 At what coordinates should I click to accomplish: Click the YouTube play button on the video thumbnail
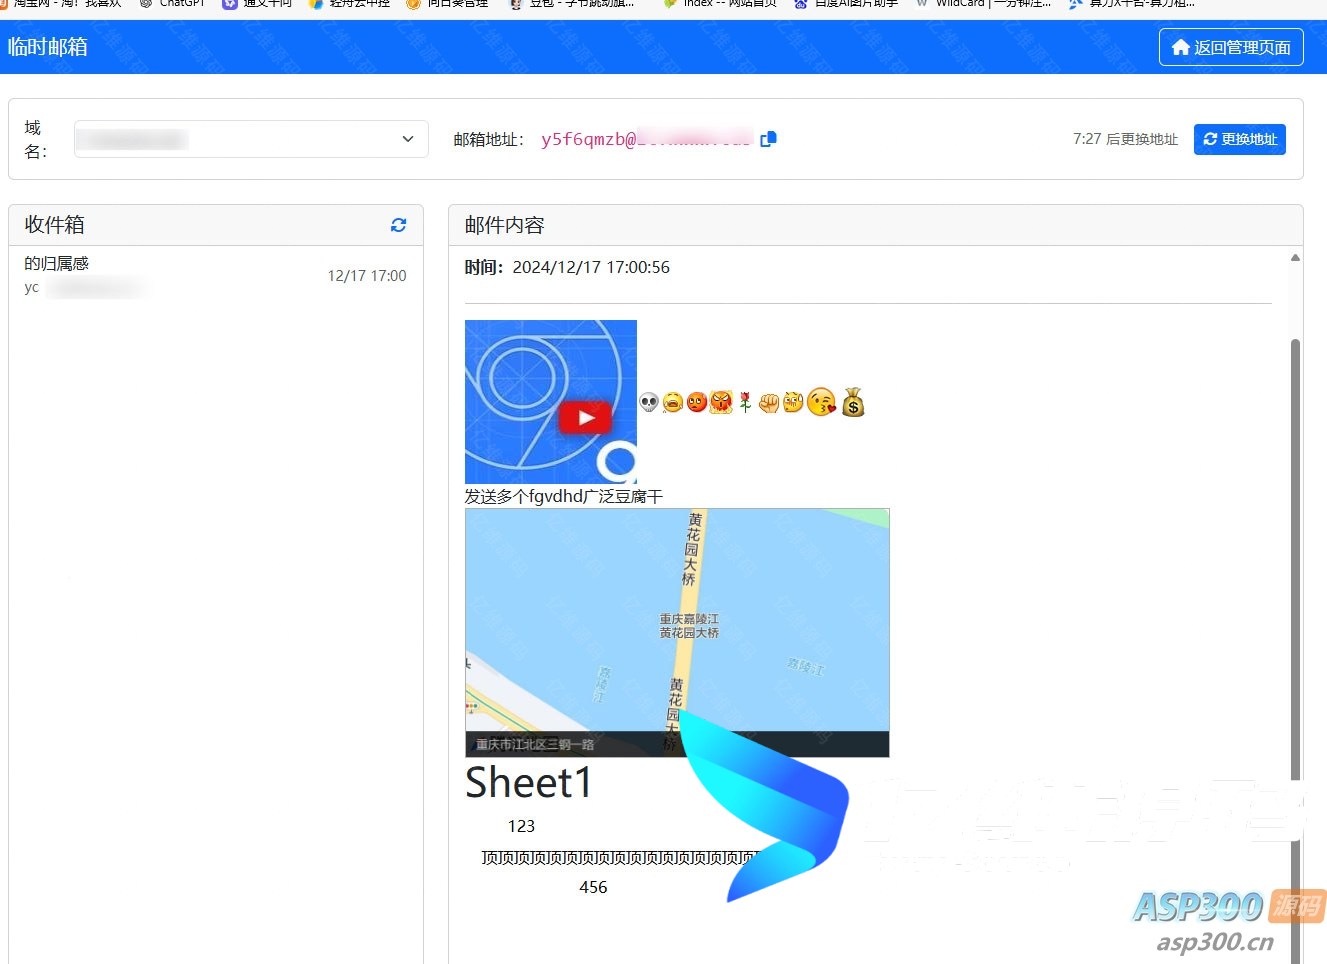pos(585,418)
